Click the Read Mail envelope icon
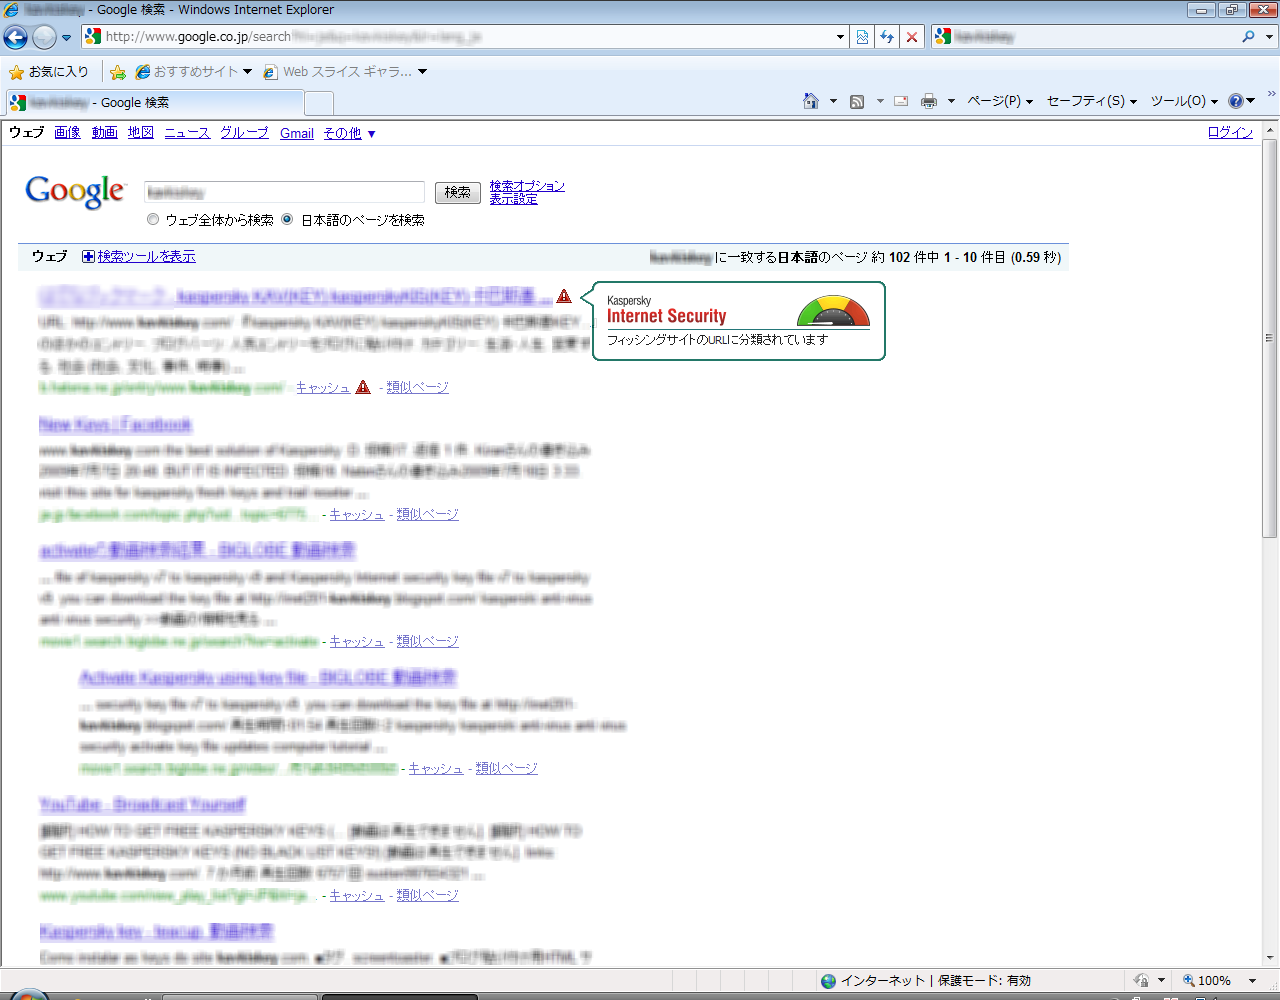The width and height of the screenshot is (1280, 1000). point(901,101)
